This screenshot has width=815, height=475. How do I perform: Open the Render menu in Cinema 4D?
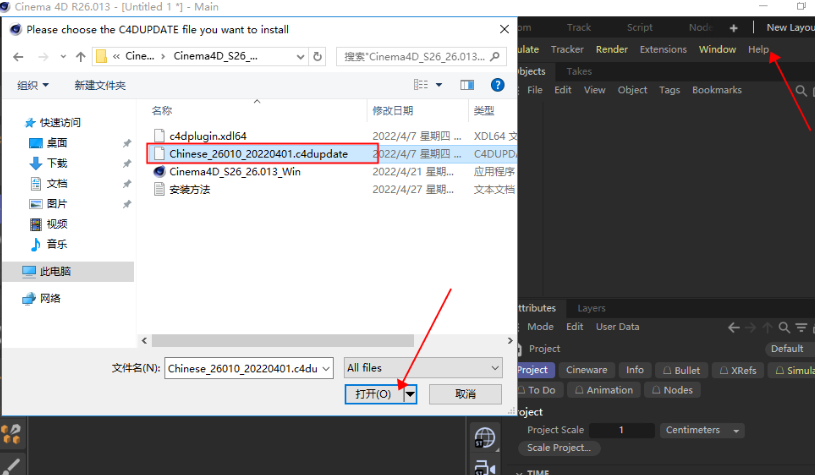(612, 49)
